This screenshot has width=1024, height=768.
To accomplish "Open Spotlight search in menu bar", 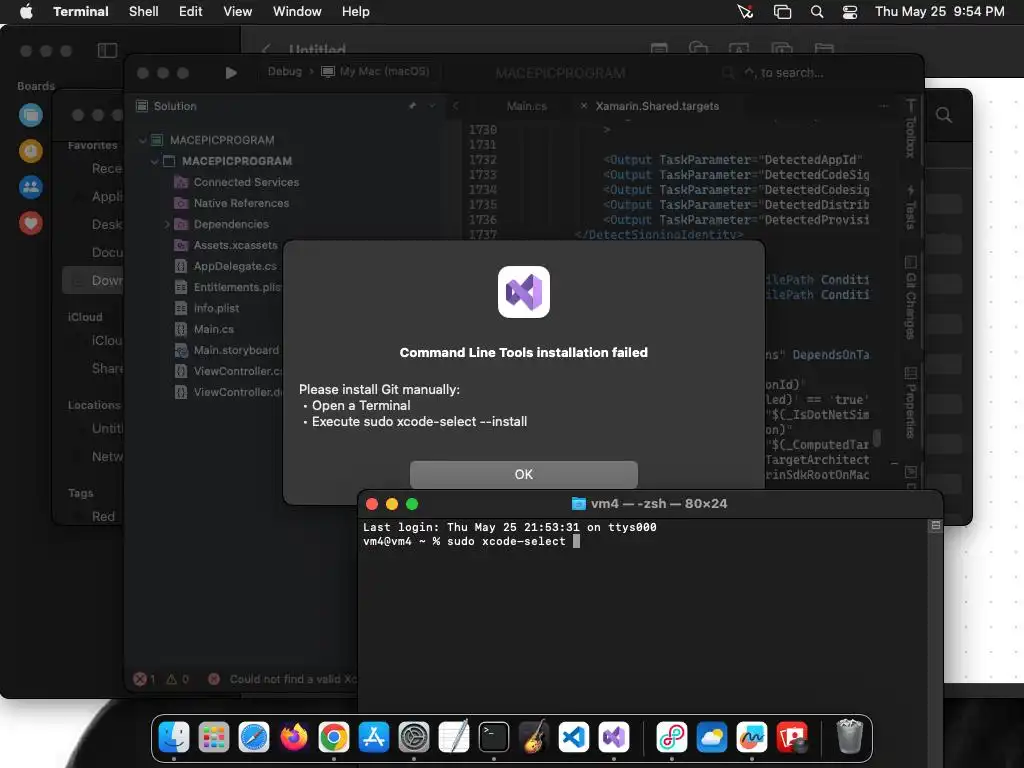I will [x=816, y=11].
